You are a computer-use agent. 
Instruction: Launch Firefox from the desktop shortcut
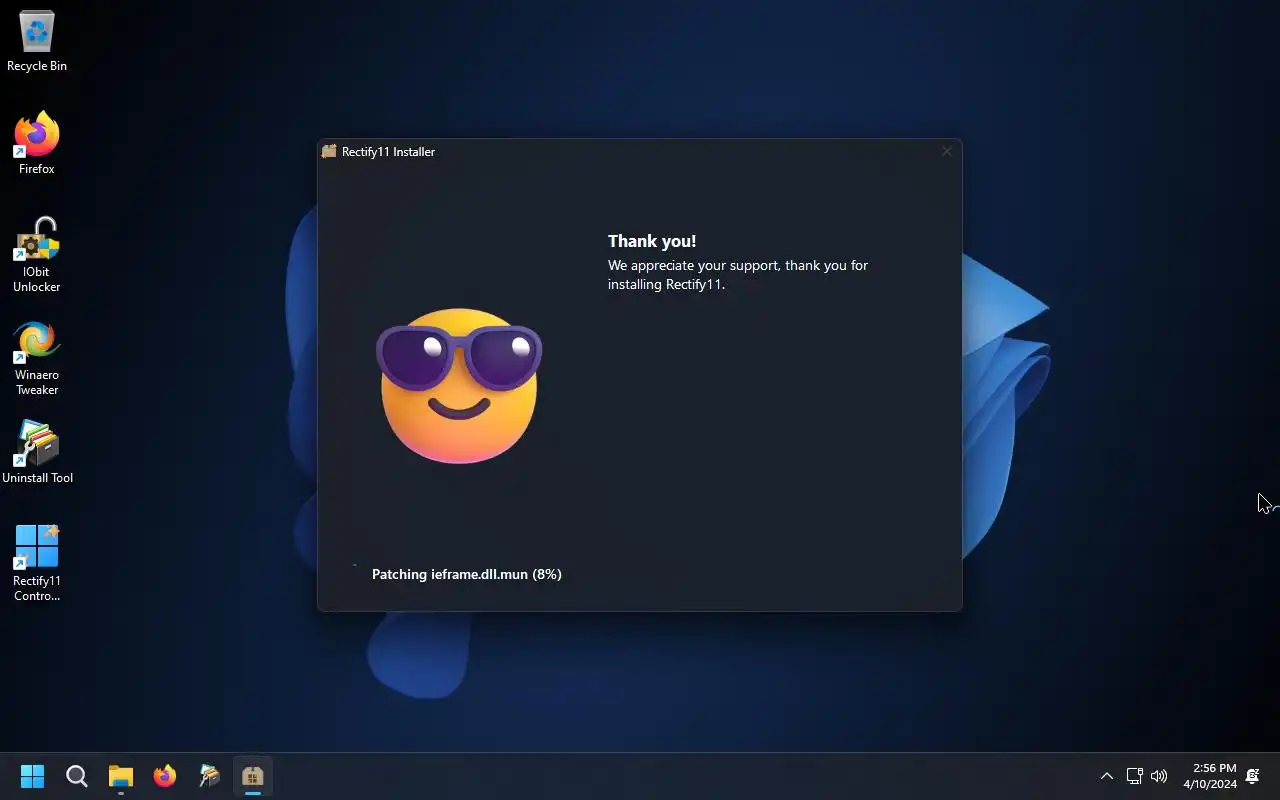[37, 144]
